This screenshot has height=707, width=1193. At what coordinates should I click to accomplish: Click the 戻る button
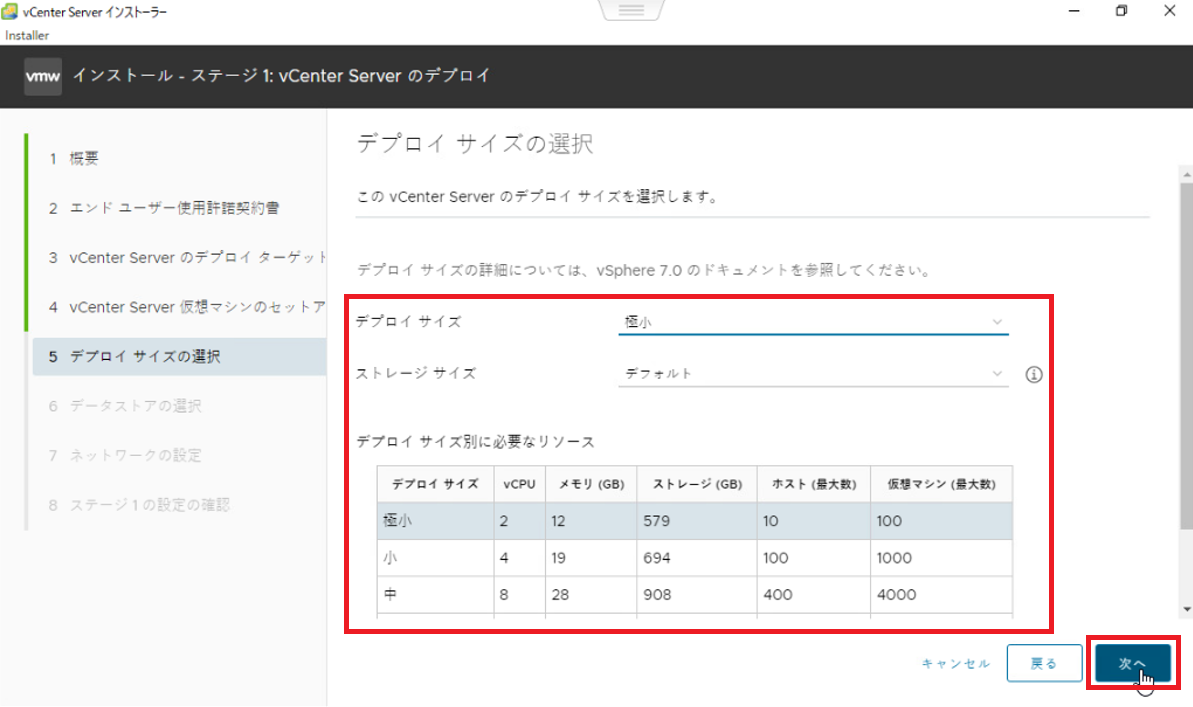pos(1044,663)
